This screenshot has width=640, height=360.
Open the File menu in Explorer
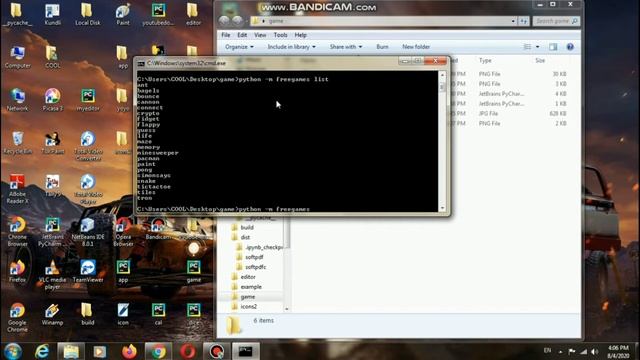[226, 35]
